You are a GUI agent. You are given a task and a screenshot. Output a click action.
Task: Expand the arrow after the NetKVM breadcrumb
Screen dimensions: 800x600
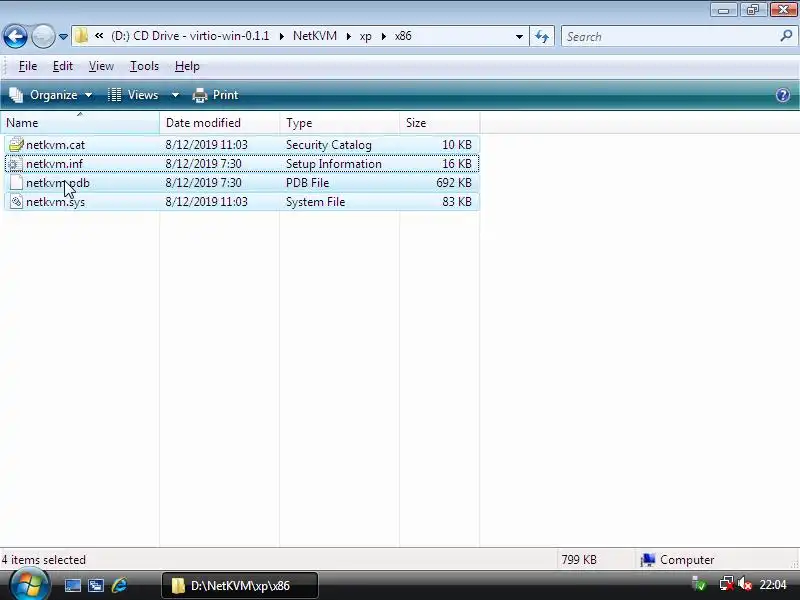pos(349,36)
